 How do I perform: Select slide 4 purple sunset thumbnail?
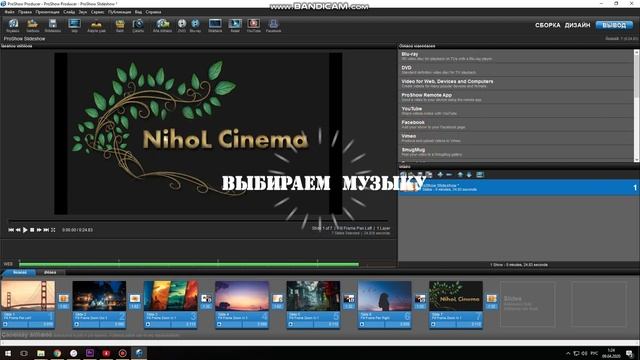pos(242,296)
